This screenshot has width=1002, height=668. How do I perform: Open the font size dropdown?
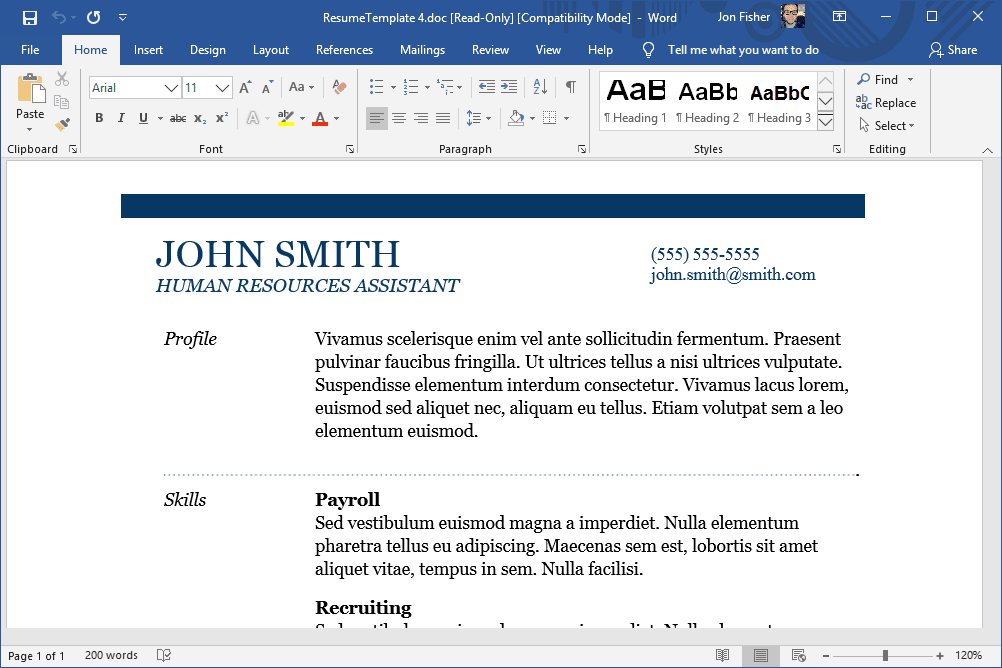(x=223, y=88)
